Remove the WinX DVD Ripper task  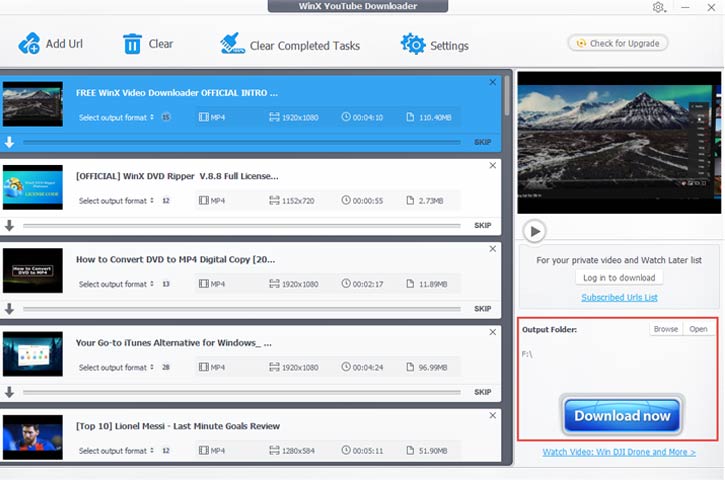pos(492,166)
